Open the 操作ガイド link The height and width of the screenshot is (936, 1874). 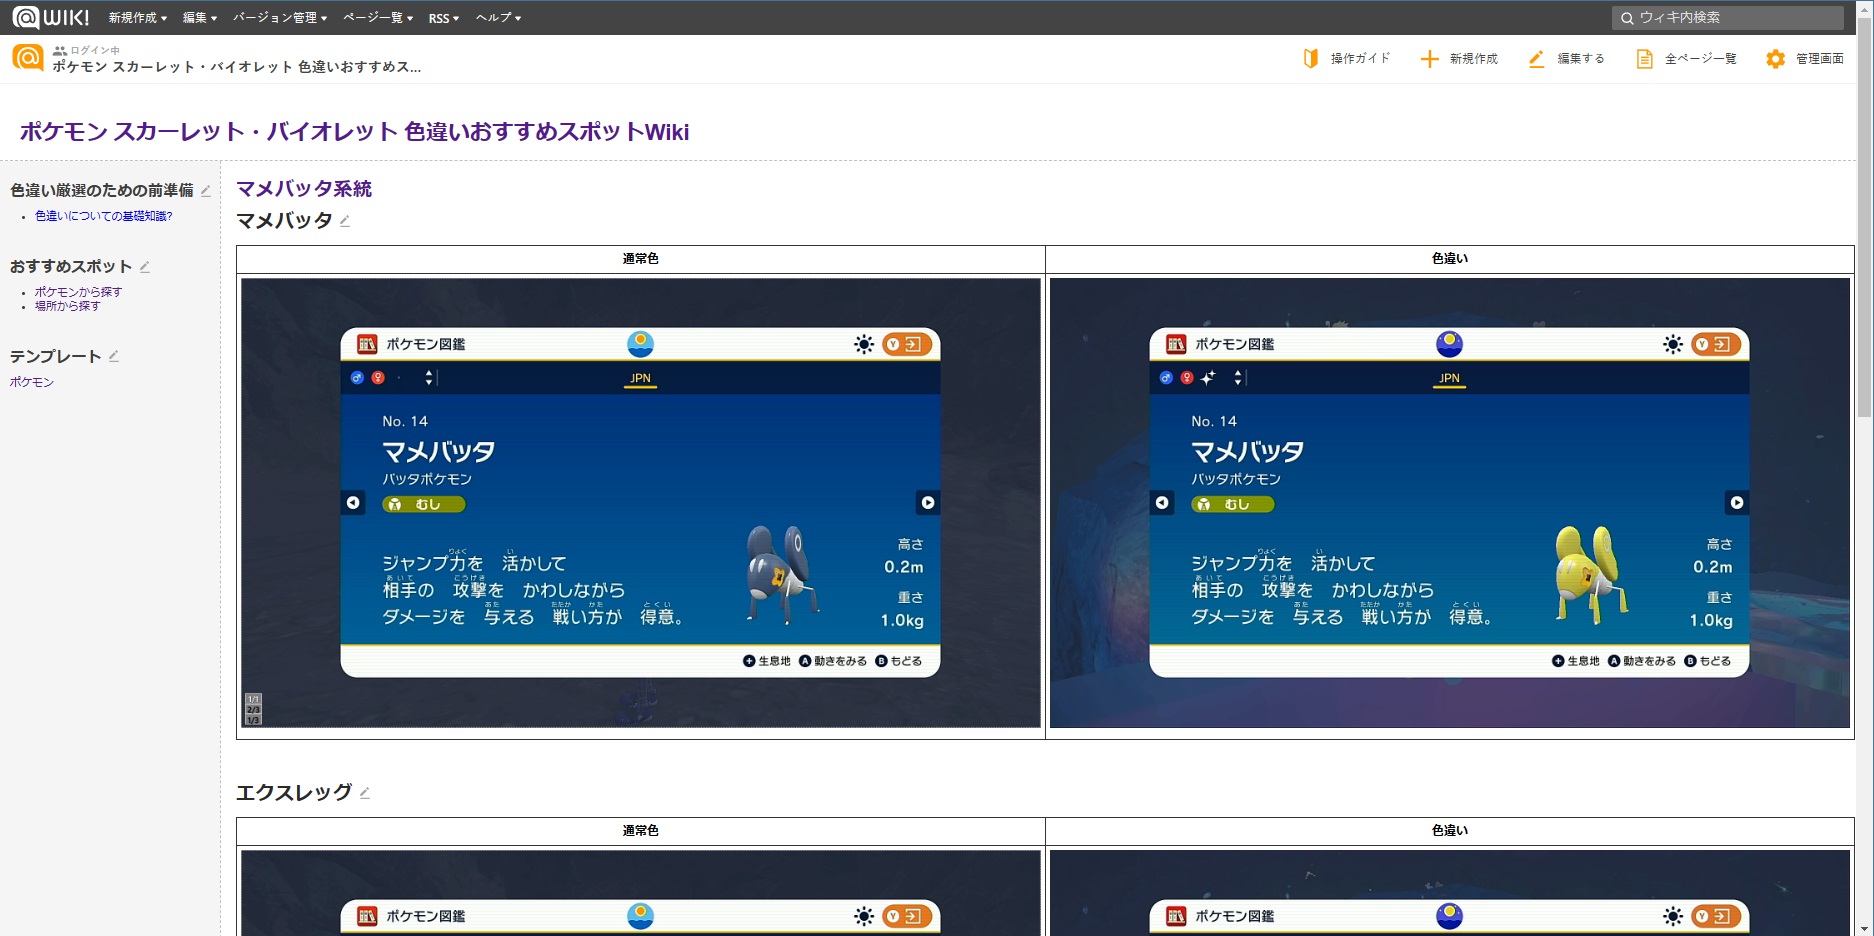[1360, 59]
